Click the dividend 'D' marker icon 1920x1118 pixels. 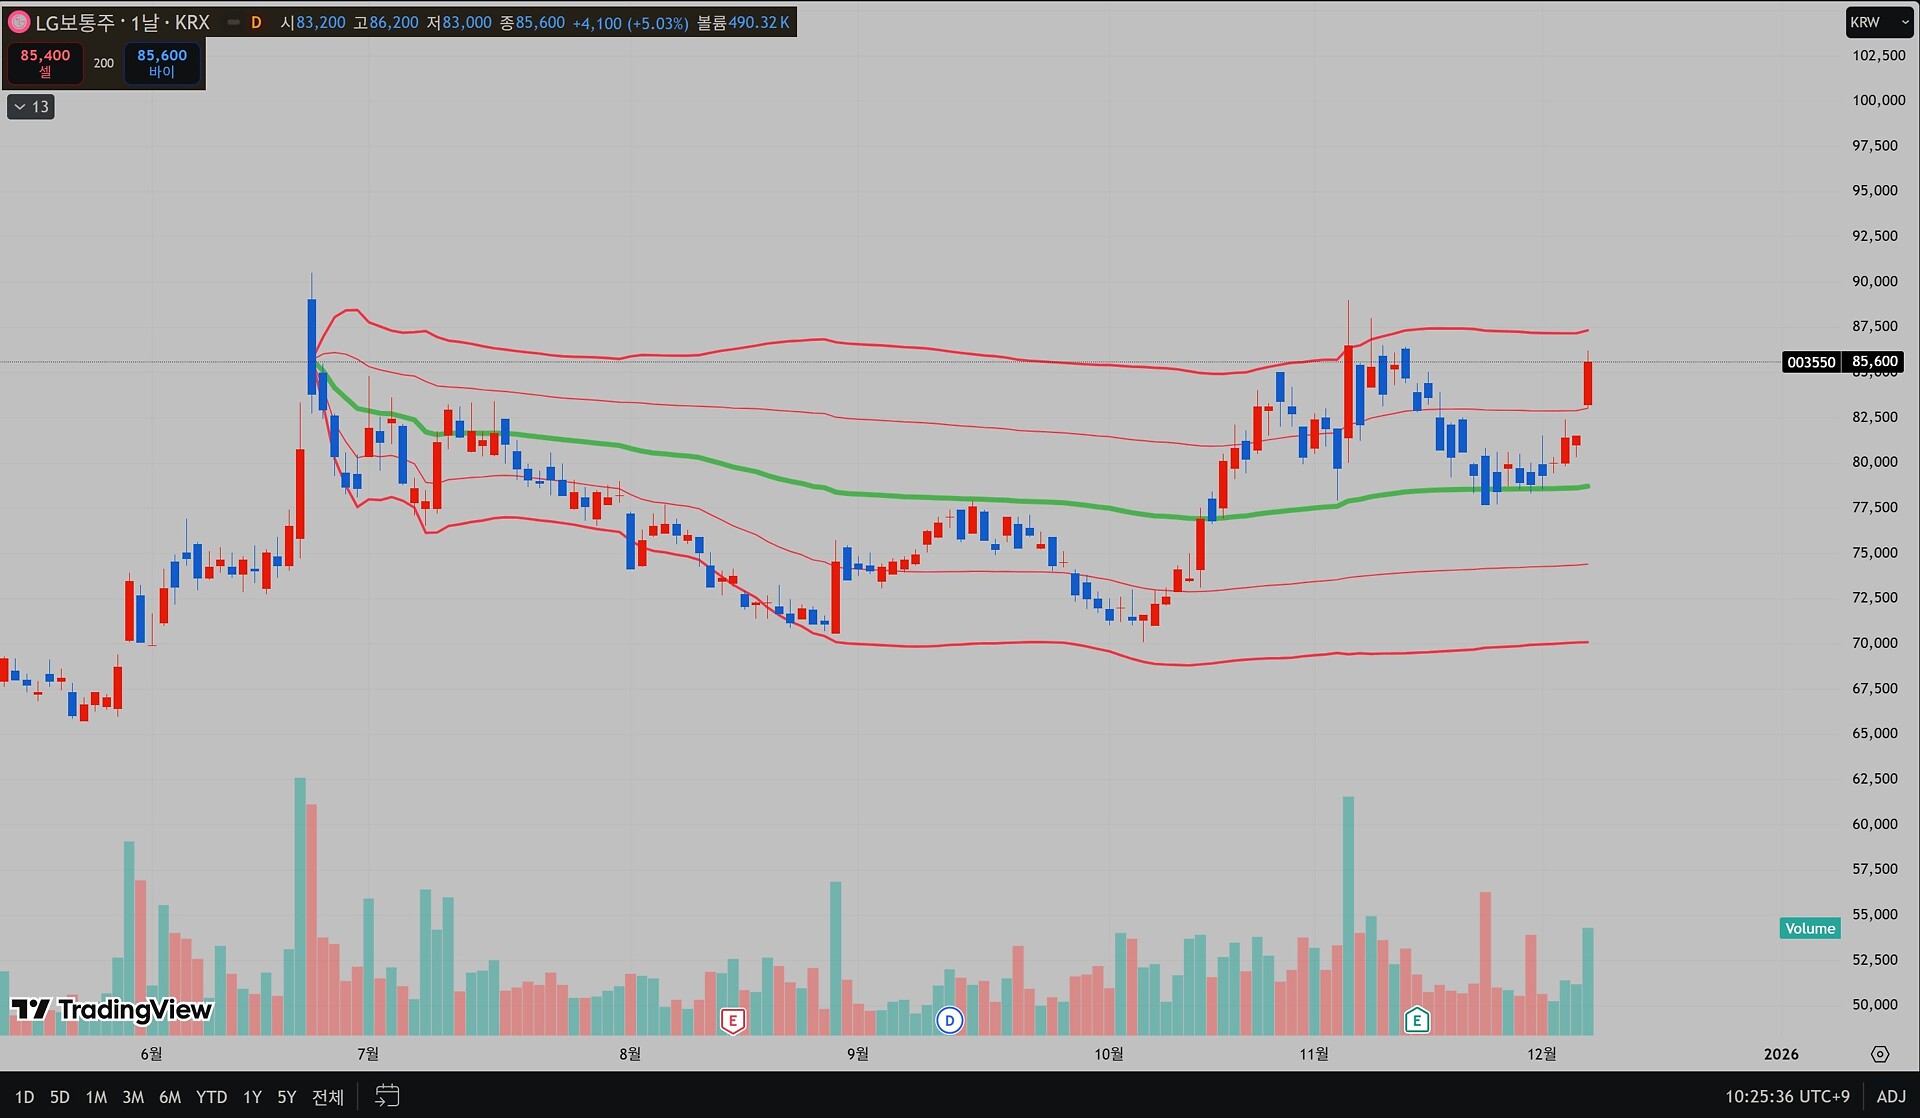[949, 1020]
